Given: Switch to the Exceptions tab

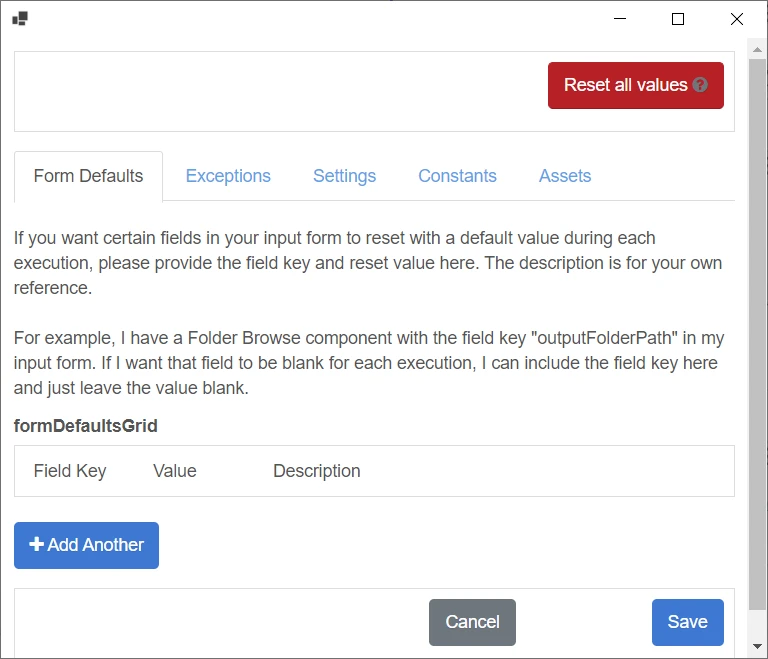Looking at the screenshot, I should pos(228,176).
